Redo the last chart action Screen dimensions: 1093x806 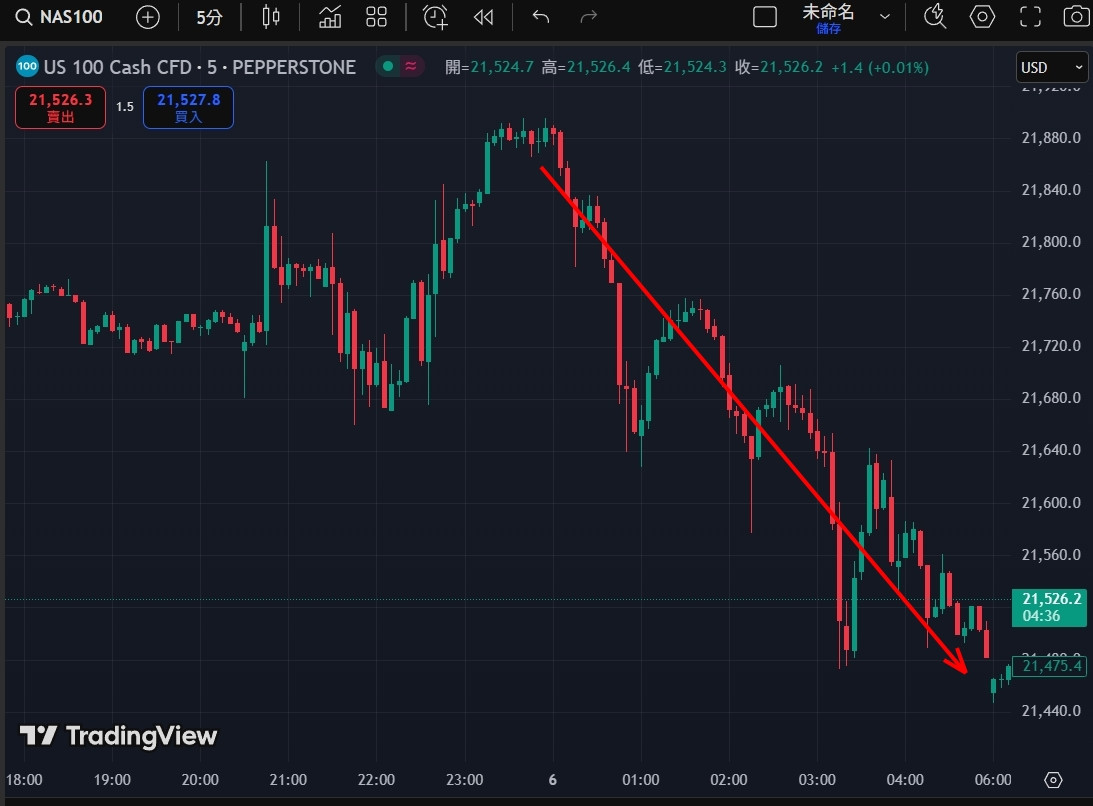(588, 17)
